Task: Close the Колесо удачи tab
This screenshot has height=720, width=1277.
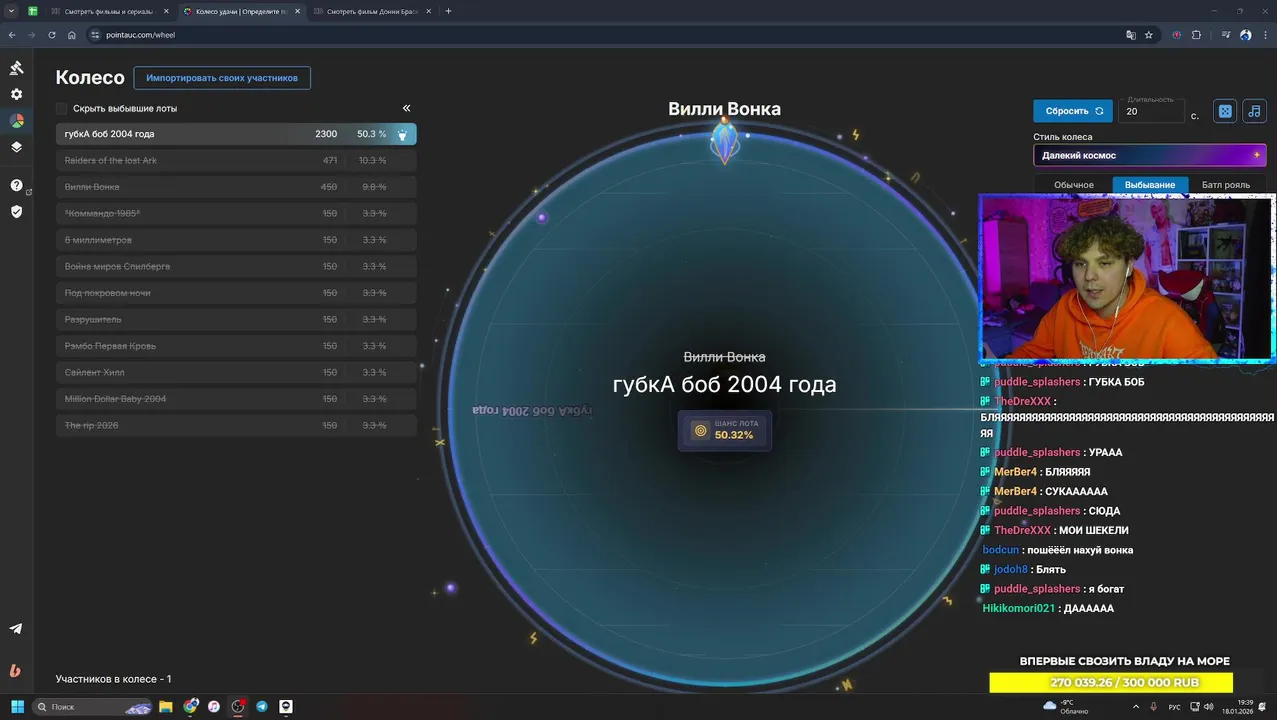Action: click(297, 11)
